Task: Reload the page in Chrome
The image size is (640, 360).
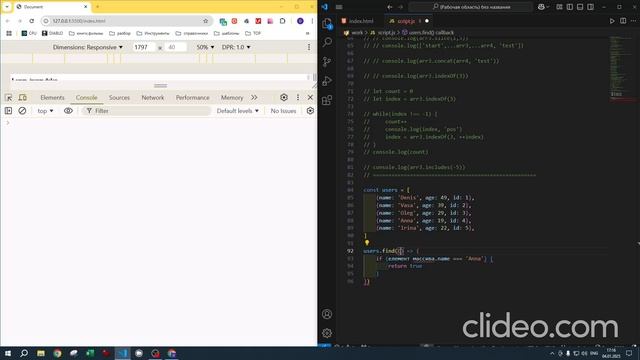Action: coord(31,21)
